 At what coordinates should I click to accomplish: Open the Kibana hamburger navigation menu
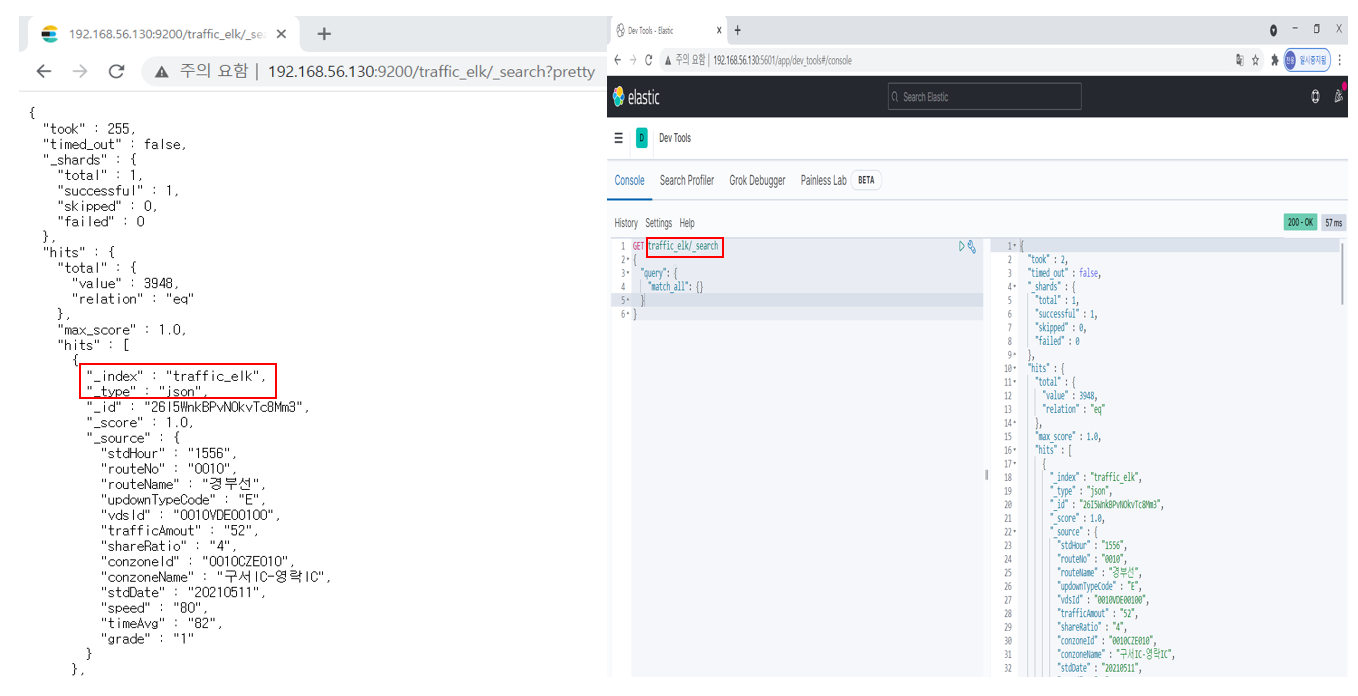620,138
